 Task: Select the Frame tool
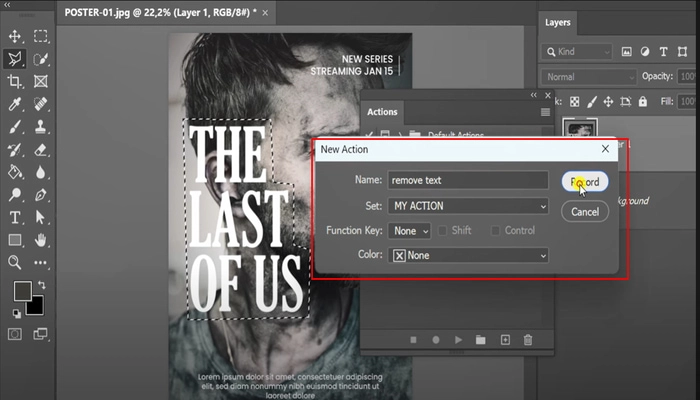pyautogui.click(x=41, y=81)
